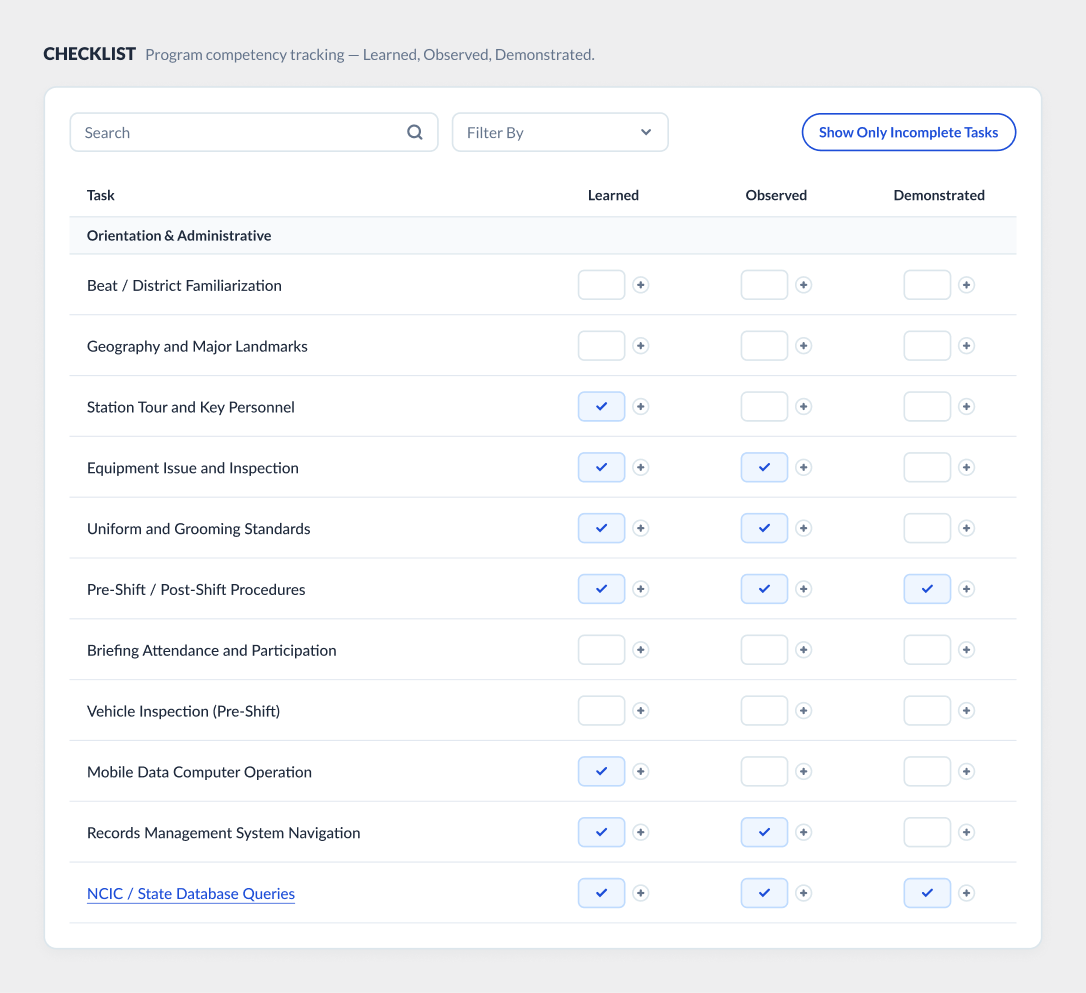Click Show Only Incomplete Tasks button
1086x993 pixels.
pos(909,132)
